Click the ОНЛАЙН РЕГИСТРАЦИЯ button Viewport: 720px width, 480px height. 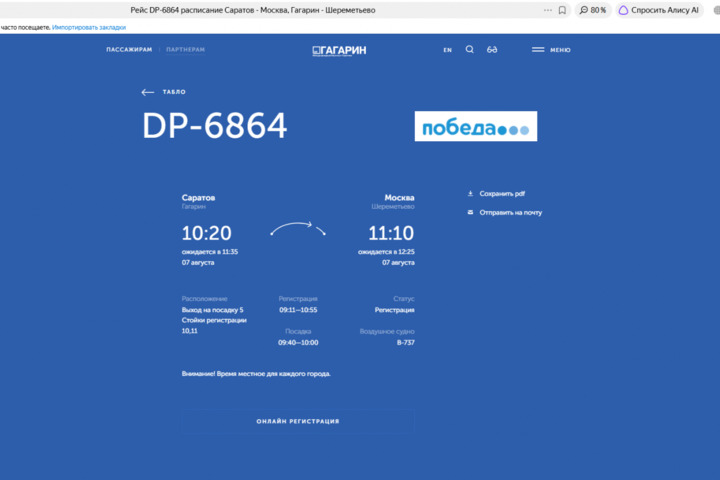coord(298,421)
